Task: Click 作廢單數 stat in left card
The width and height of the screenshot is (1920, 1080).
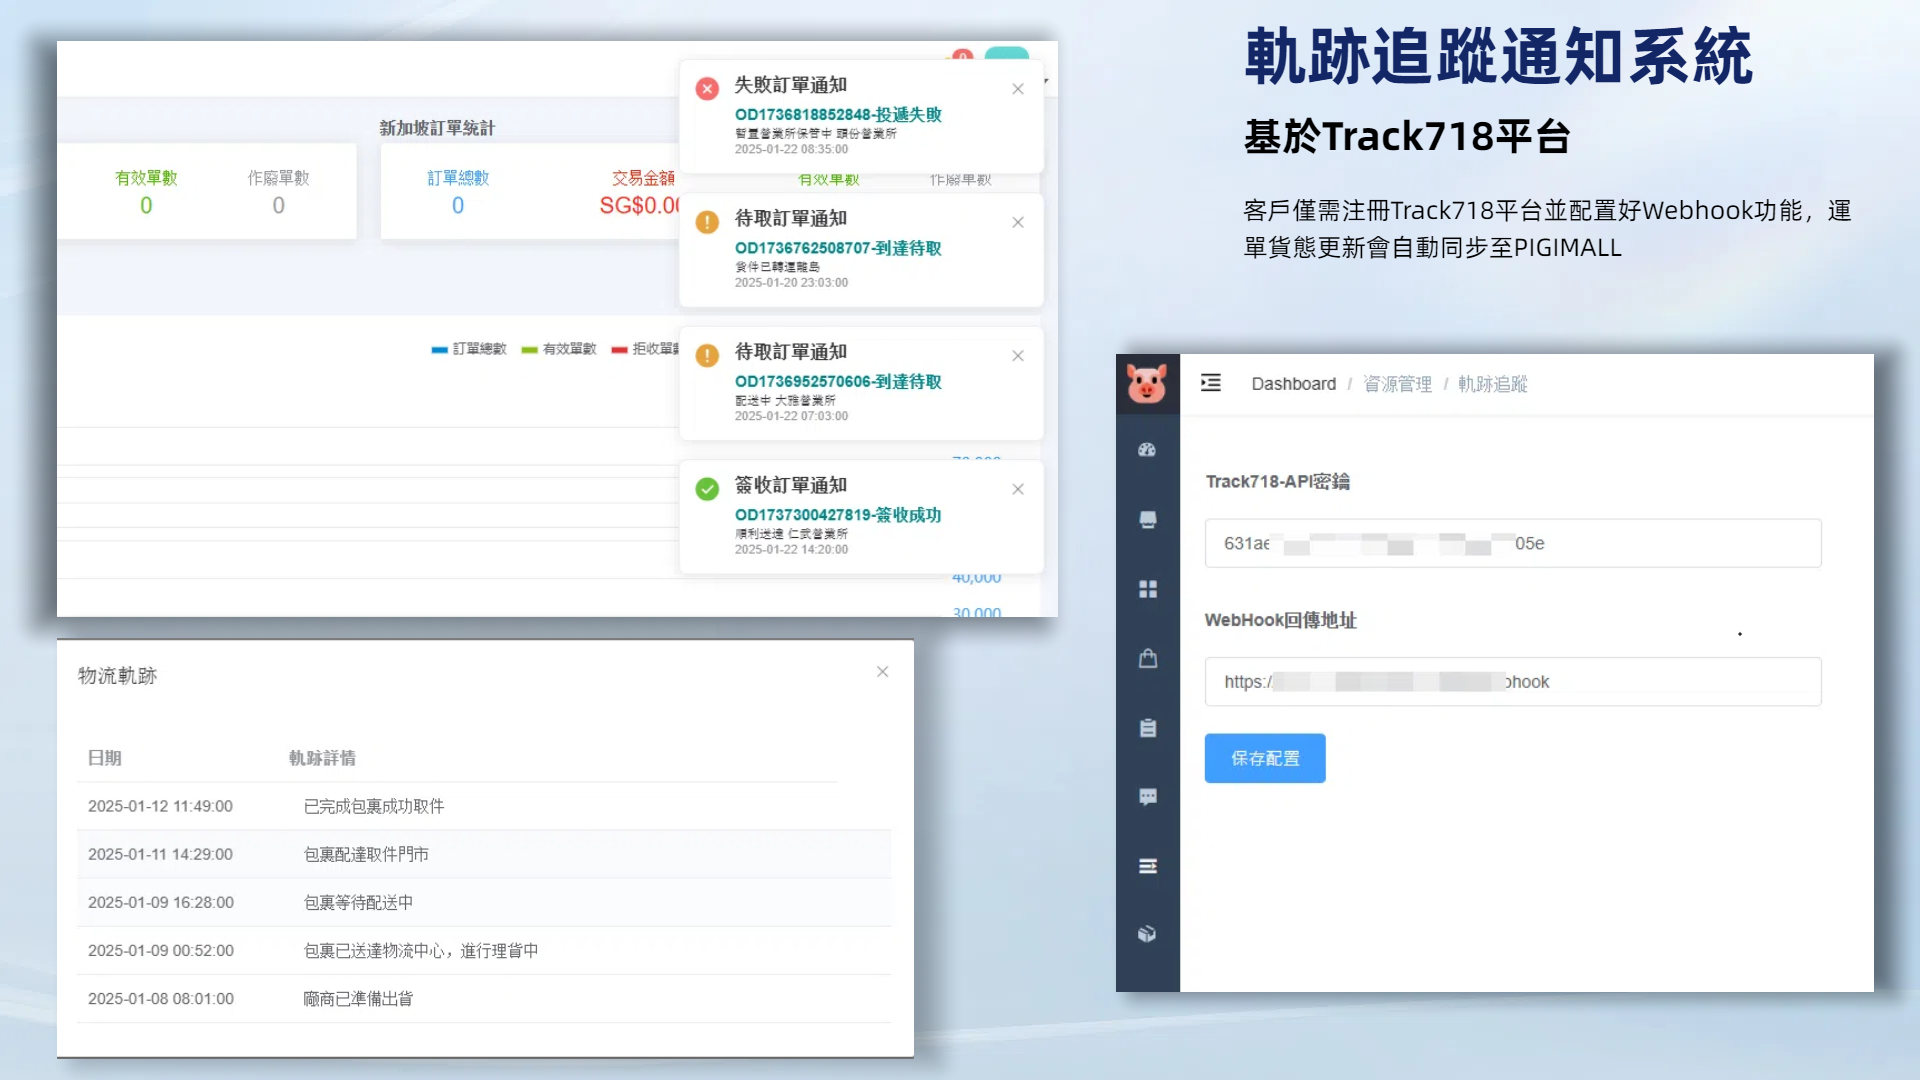Action: click(279, 191)
